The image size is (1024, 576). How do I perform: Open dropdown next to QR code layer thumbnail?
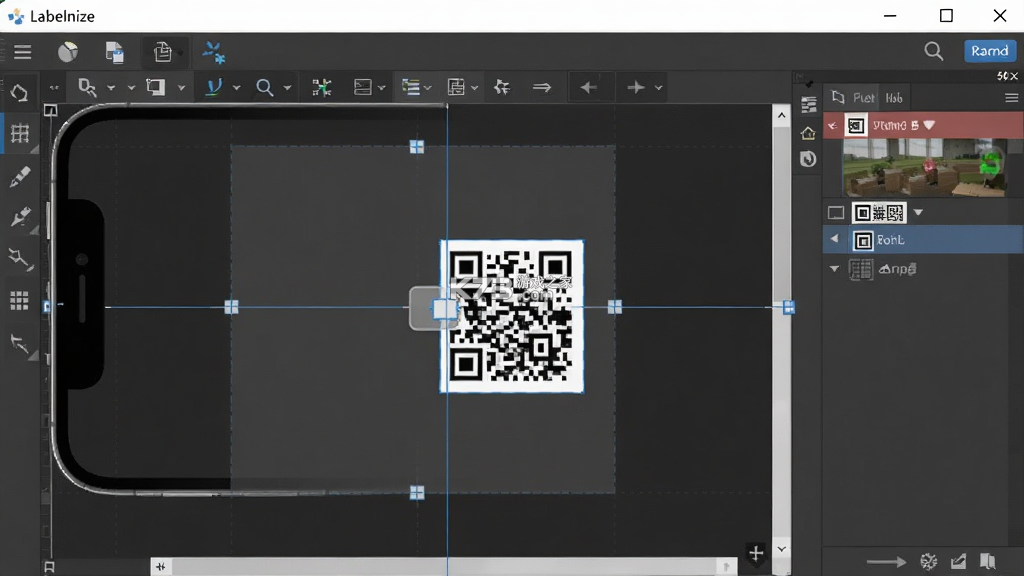918,212
